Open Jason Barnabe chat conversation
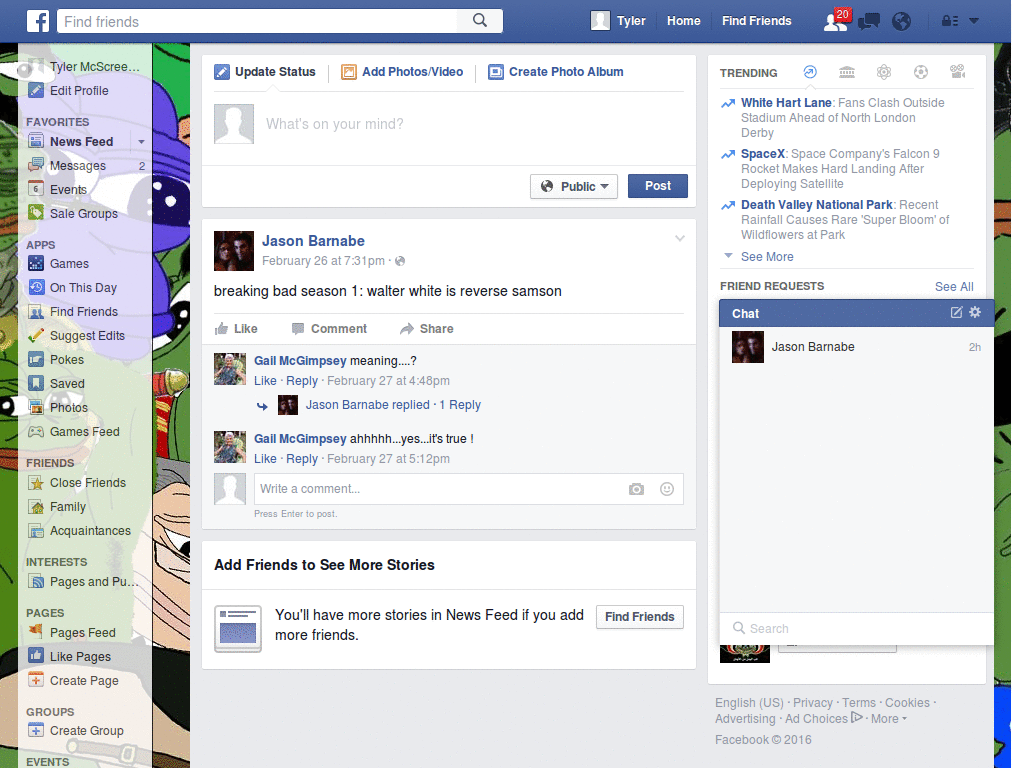The image size is (1024, 768). coord(856,347)
